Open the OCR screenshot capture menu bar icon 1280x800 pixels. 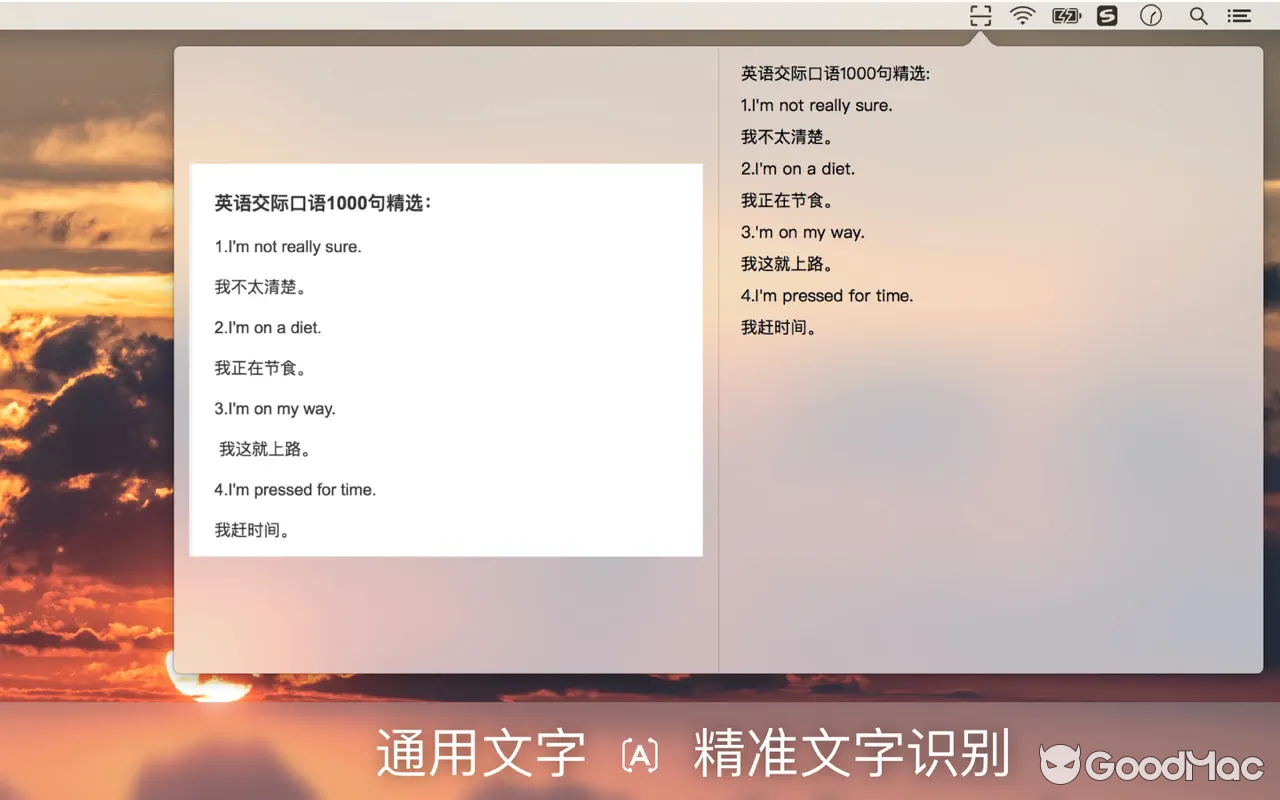(979, 15)
